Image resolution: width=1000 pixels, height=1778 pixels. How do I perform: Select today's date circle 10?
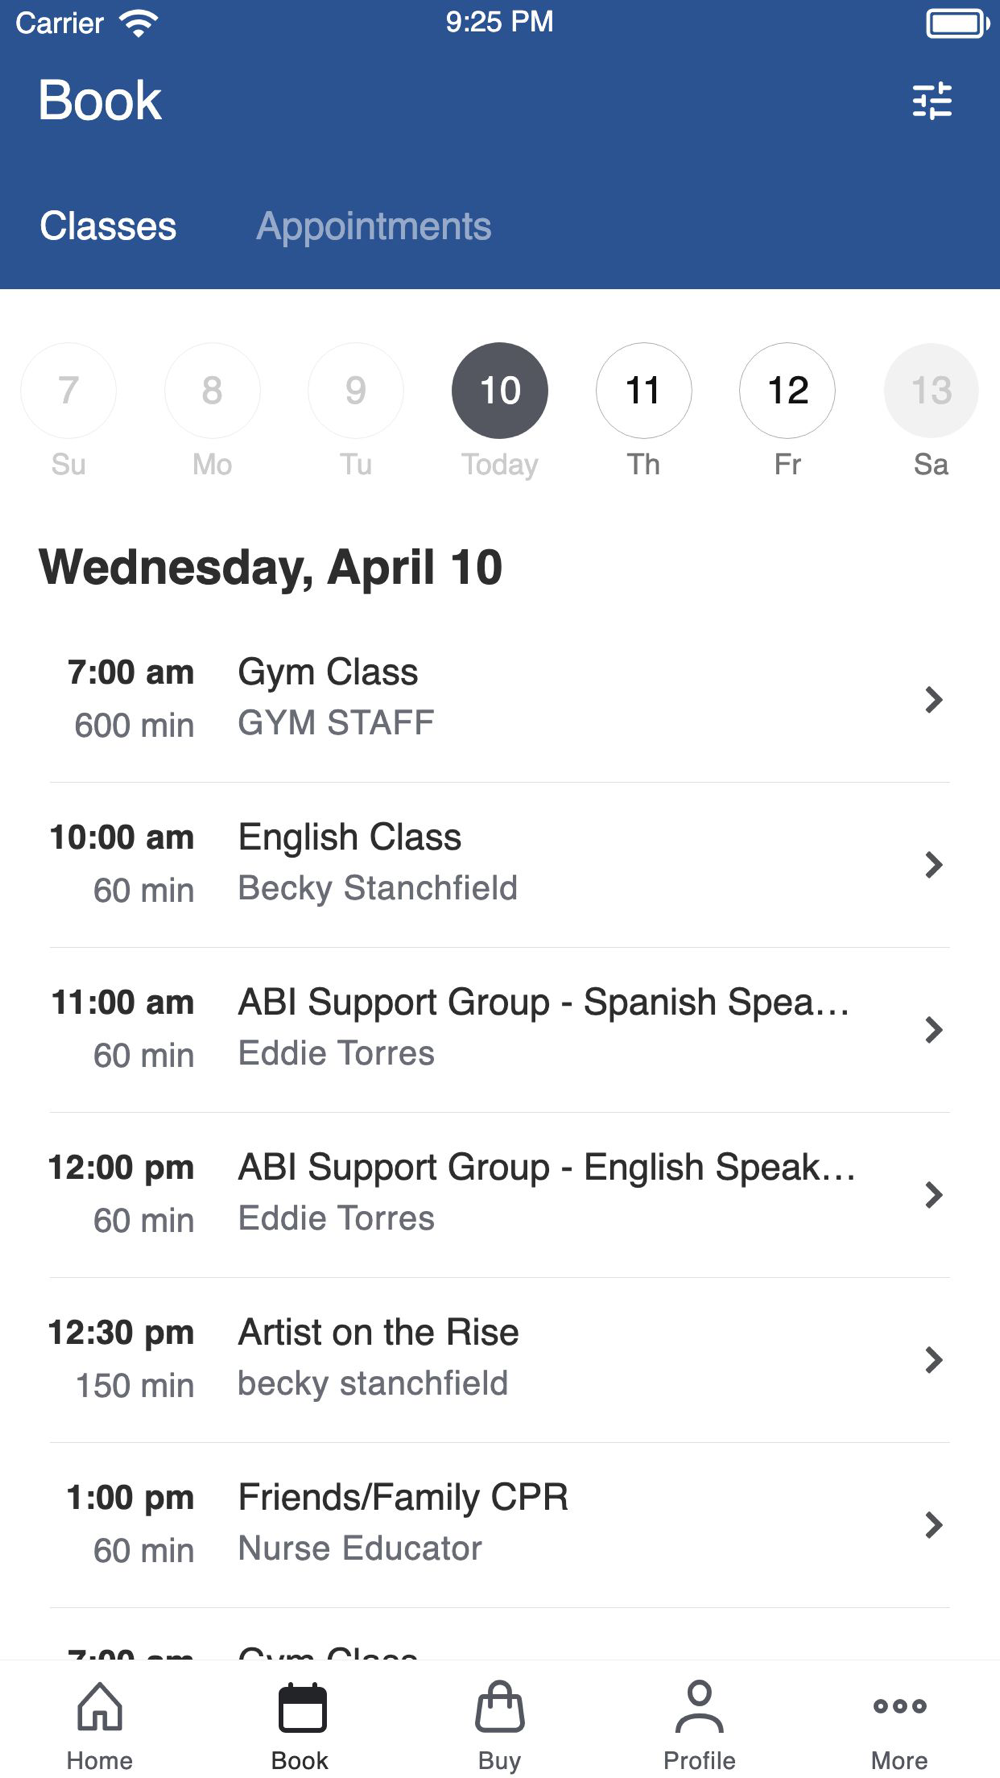[500, 390]
